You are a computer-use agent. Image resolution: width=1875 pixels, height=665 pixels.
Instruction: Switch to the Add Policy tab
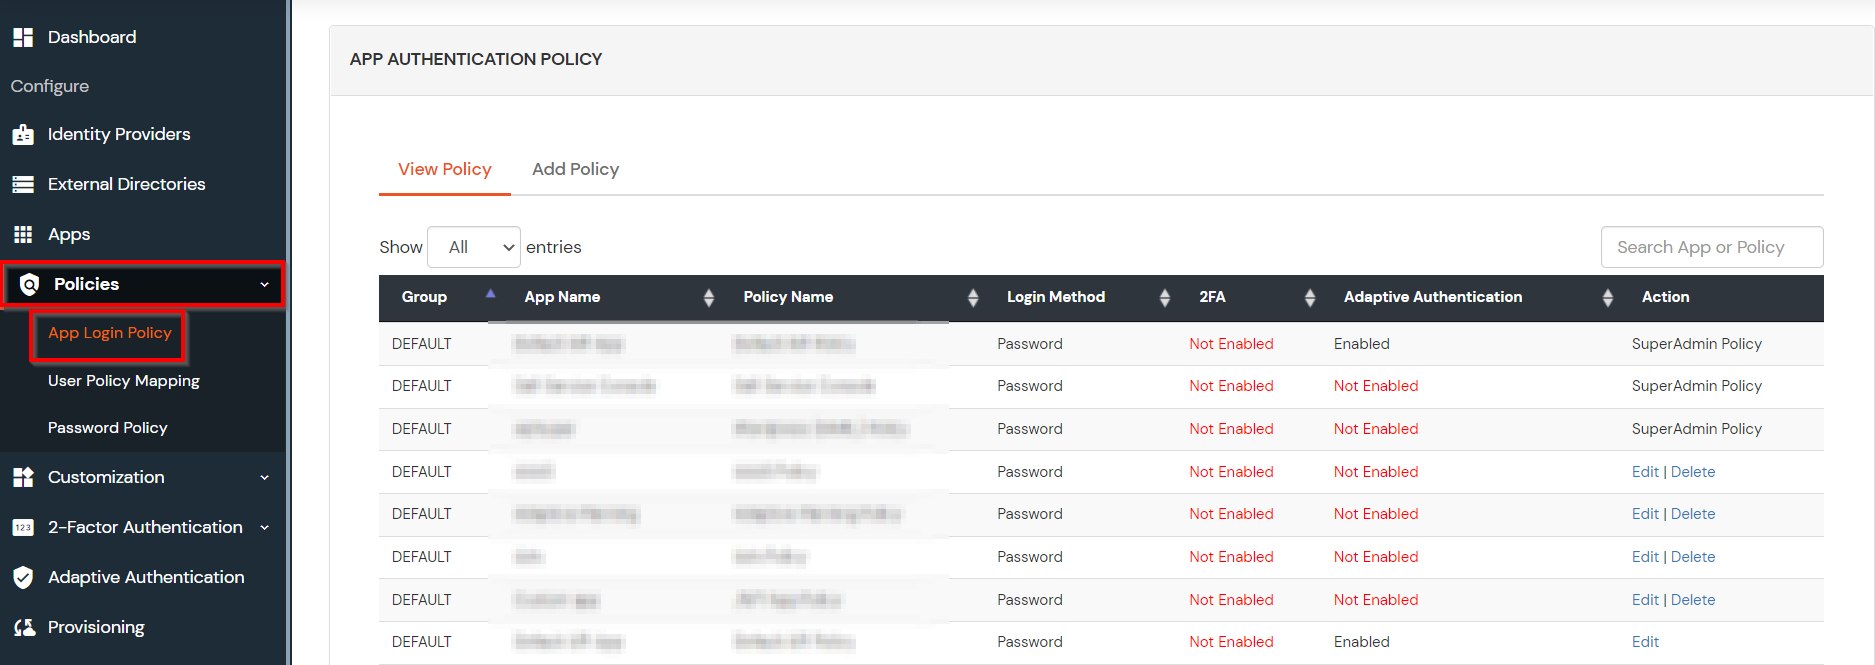click(x=575, y=169)
